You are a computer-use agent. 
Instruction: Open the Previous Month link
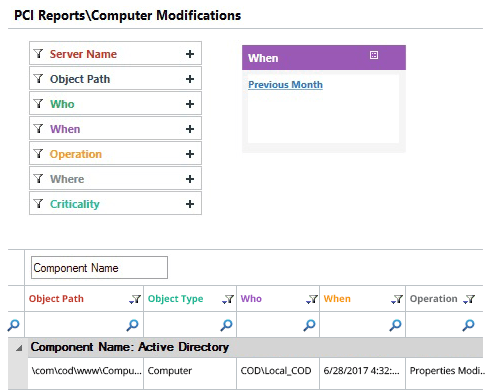click(x=285, y=85)
